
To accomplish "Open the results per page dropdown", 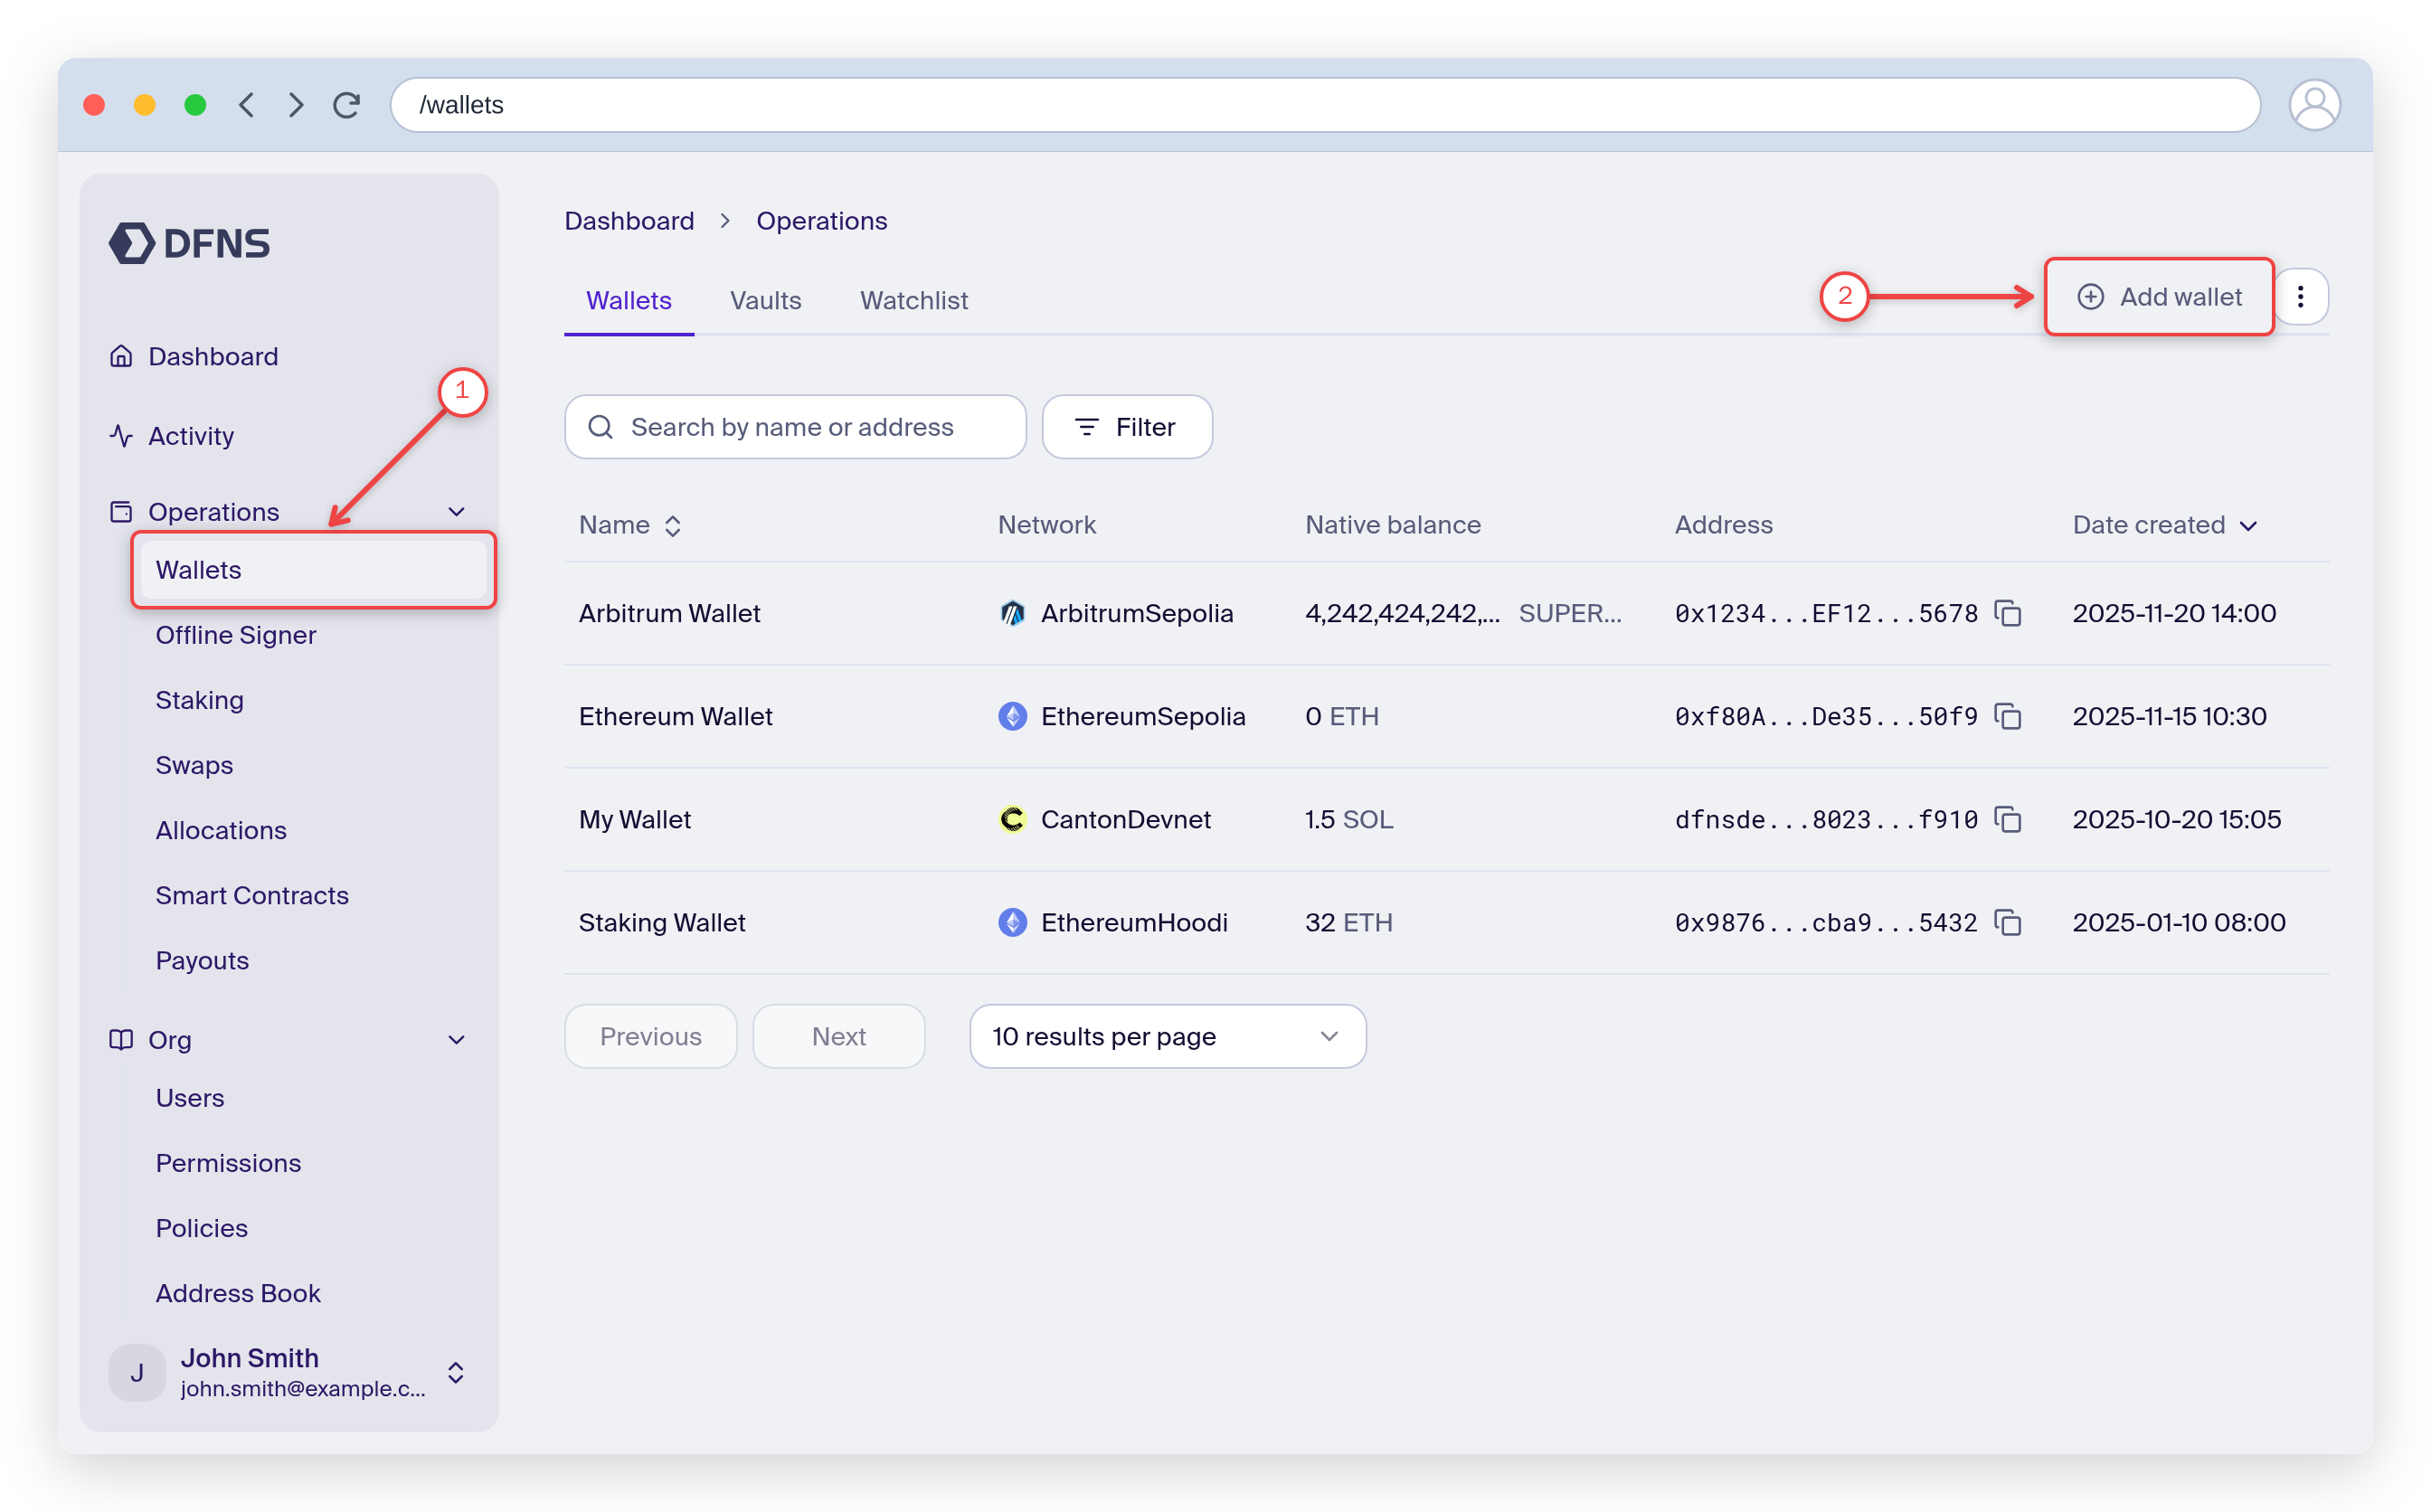I will [1168, 1037].
